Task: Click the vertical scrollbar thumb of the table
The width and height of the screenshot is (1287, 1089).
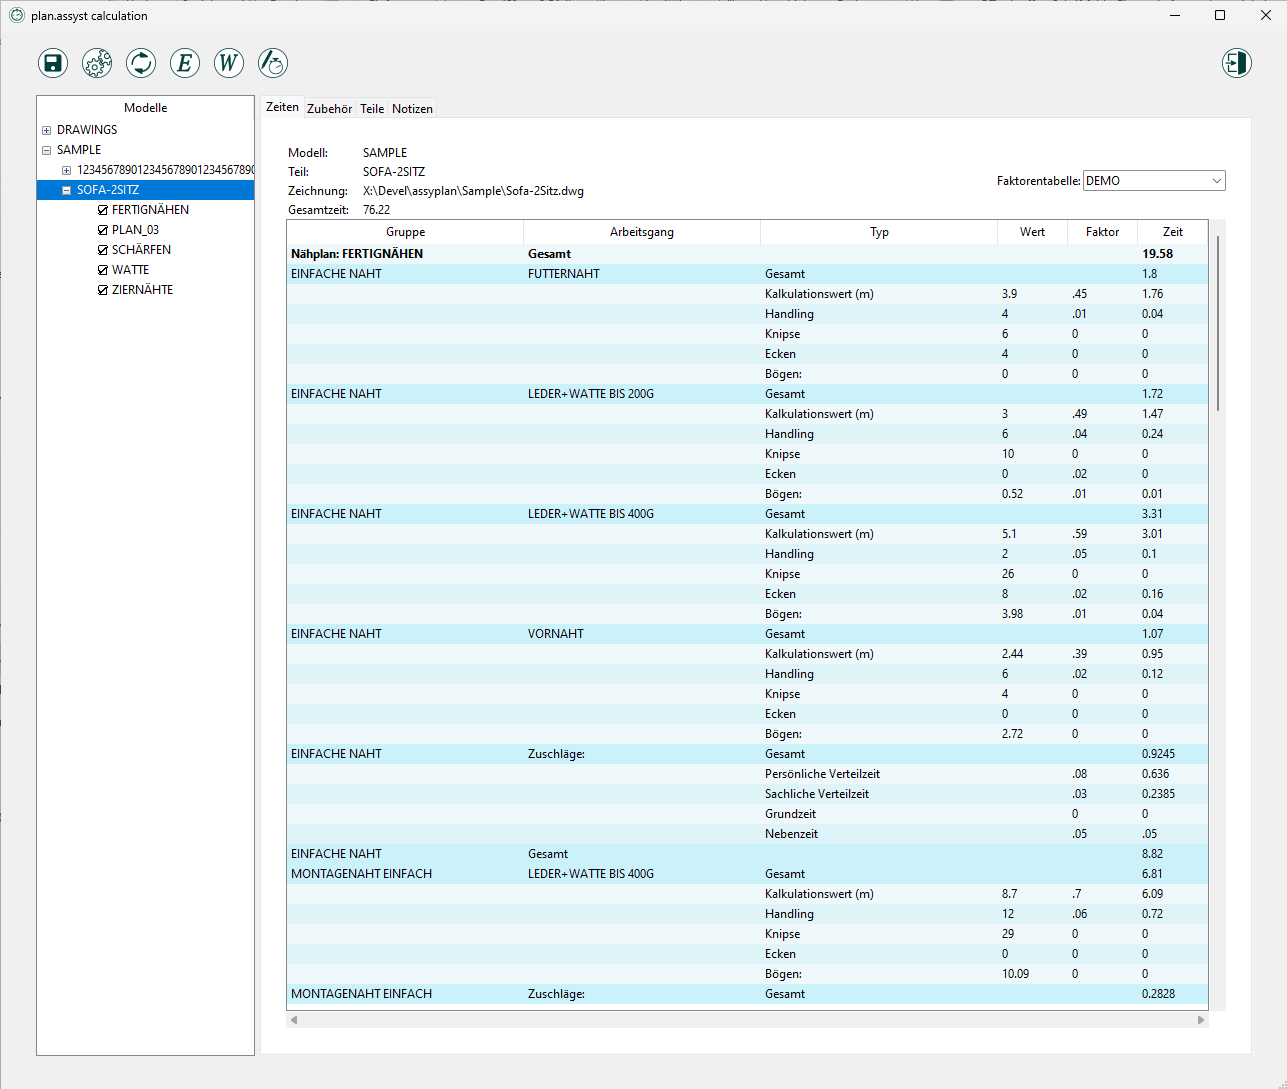Action: click(1217, 322)
